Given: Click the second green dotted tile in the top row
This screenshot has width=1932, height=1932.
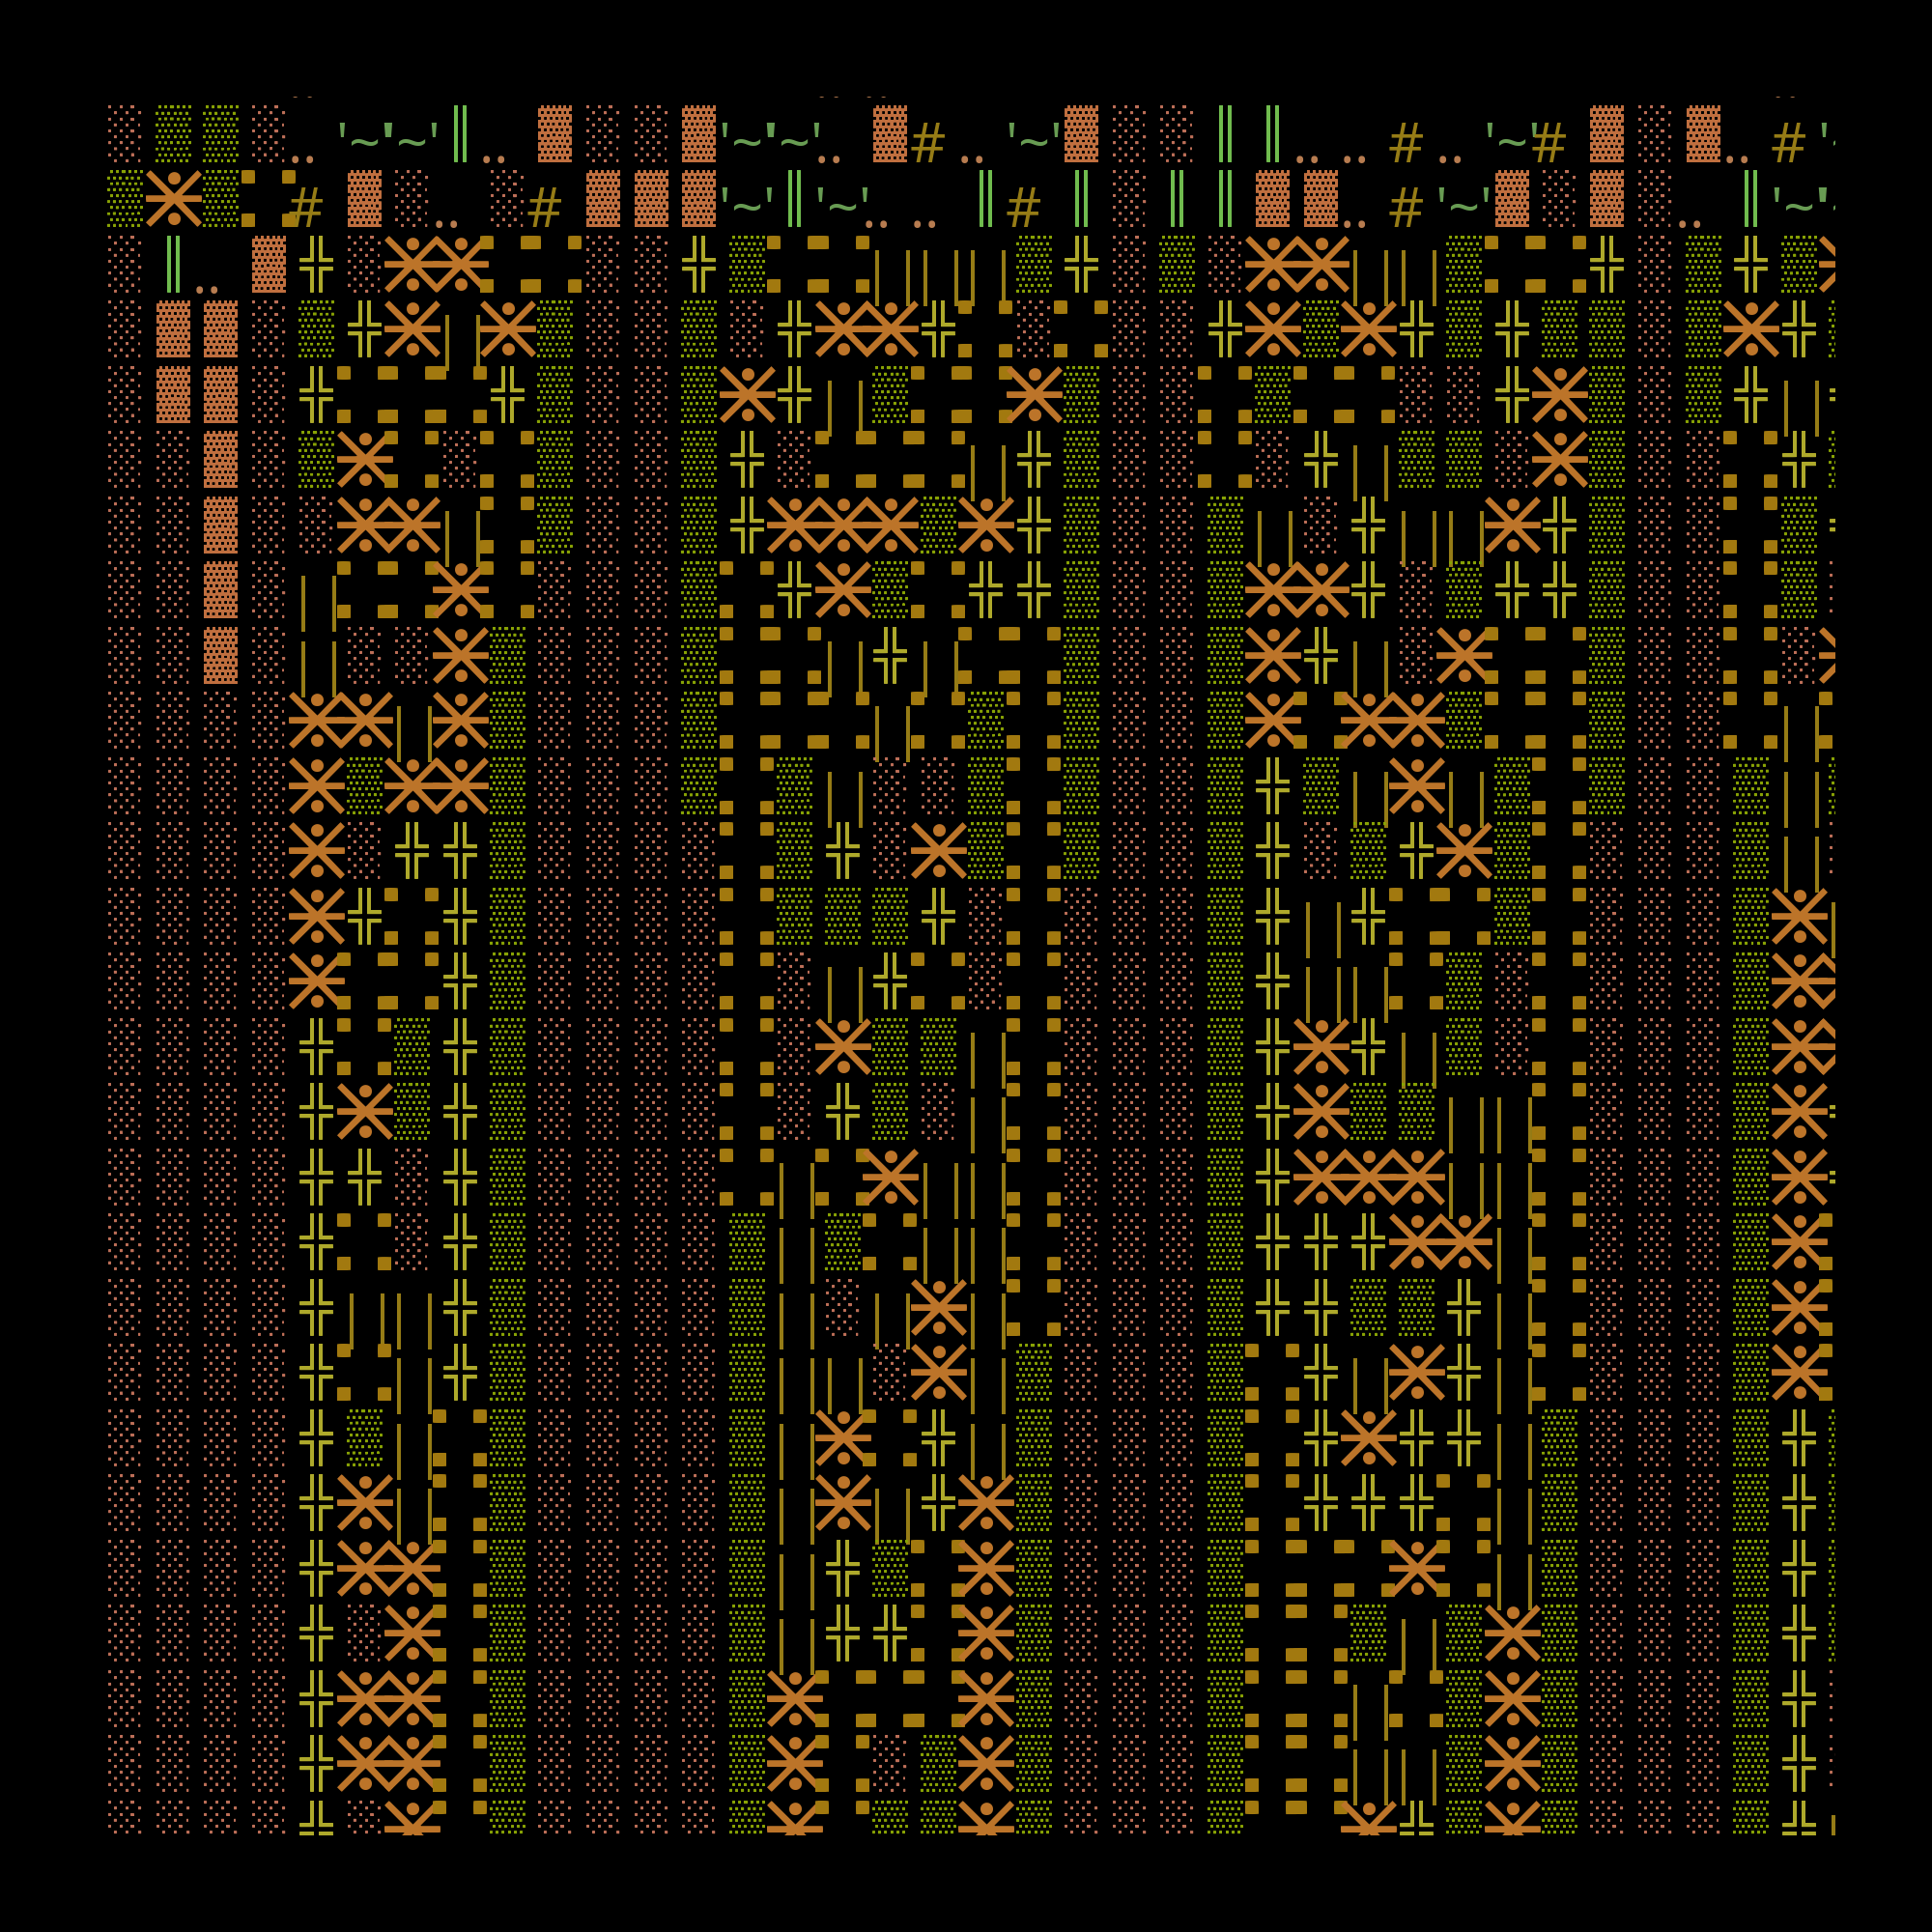Looking at the screenshot, I should tap(221, 133).
